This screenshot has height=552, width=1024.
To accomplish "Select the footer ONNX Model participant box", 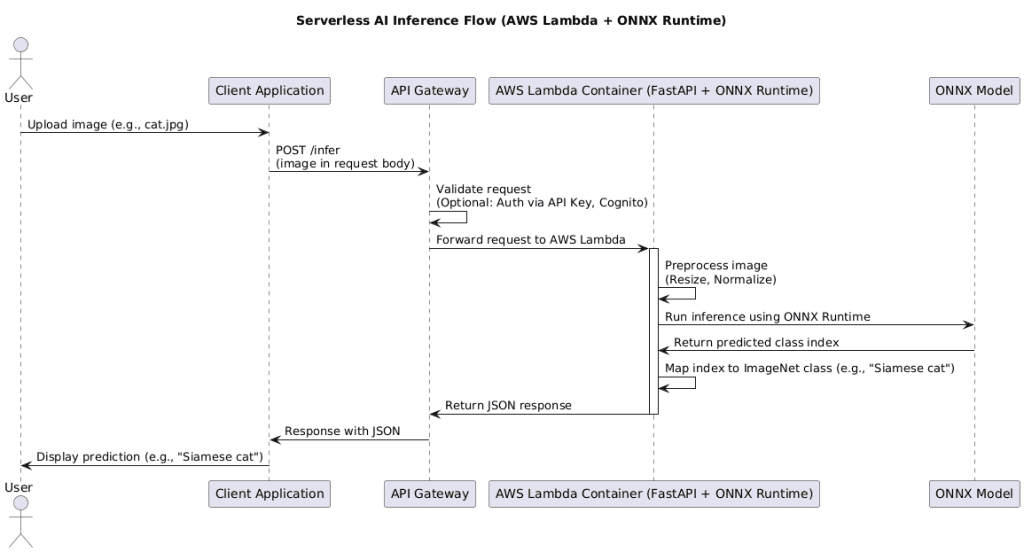I will pyautogui.click(x=973, y=493).
